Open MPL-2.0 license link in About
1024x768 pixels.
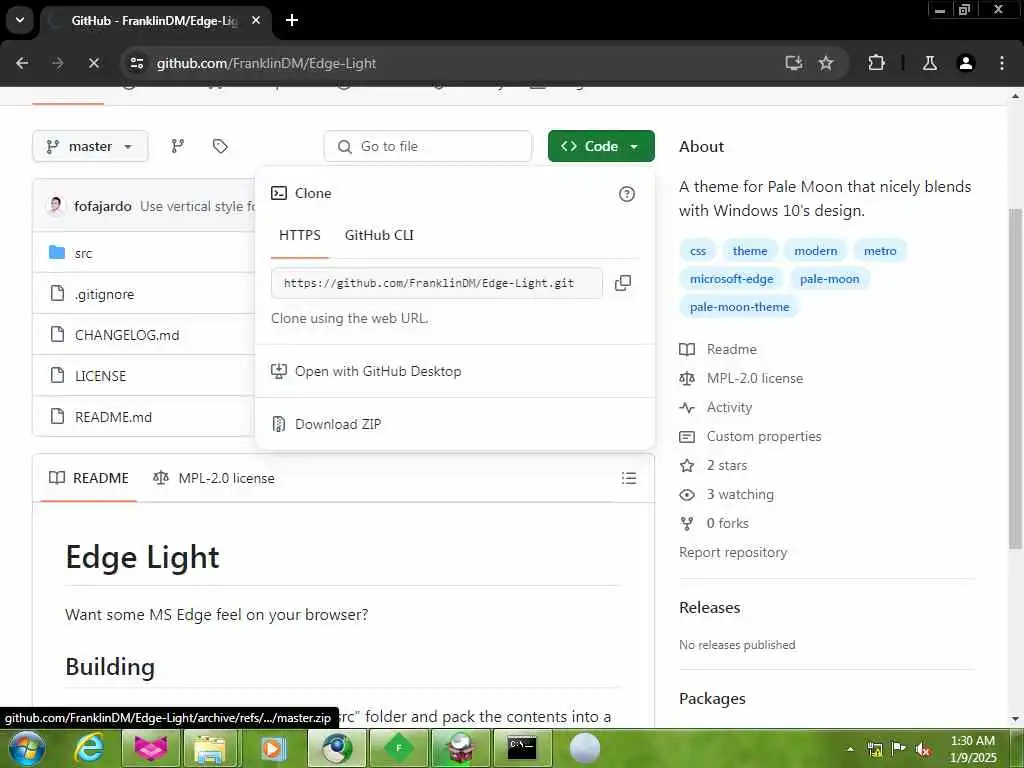(741, 378)
